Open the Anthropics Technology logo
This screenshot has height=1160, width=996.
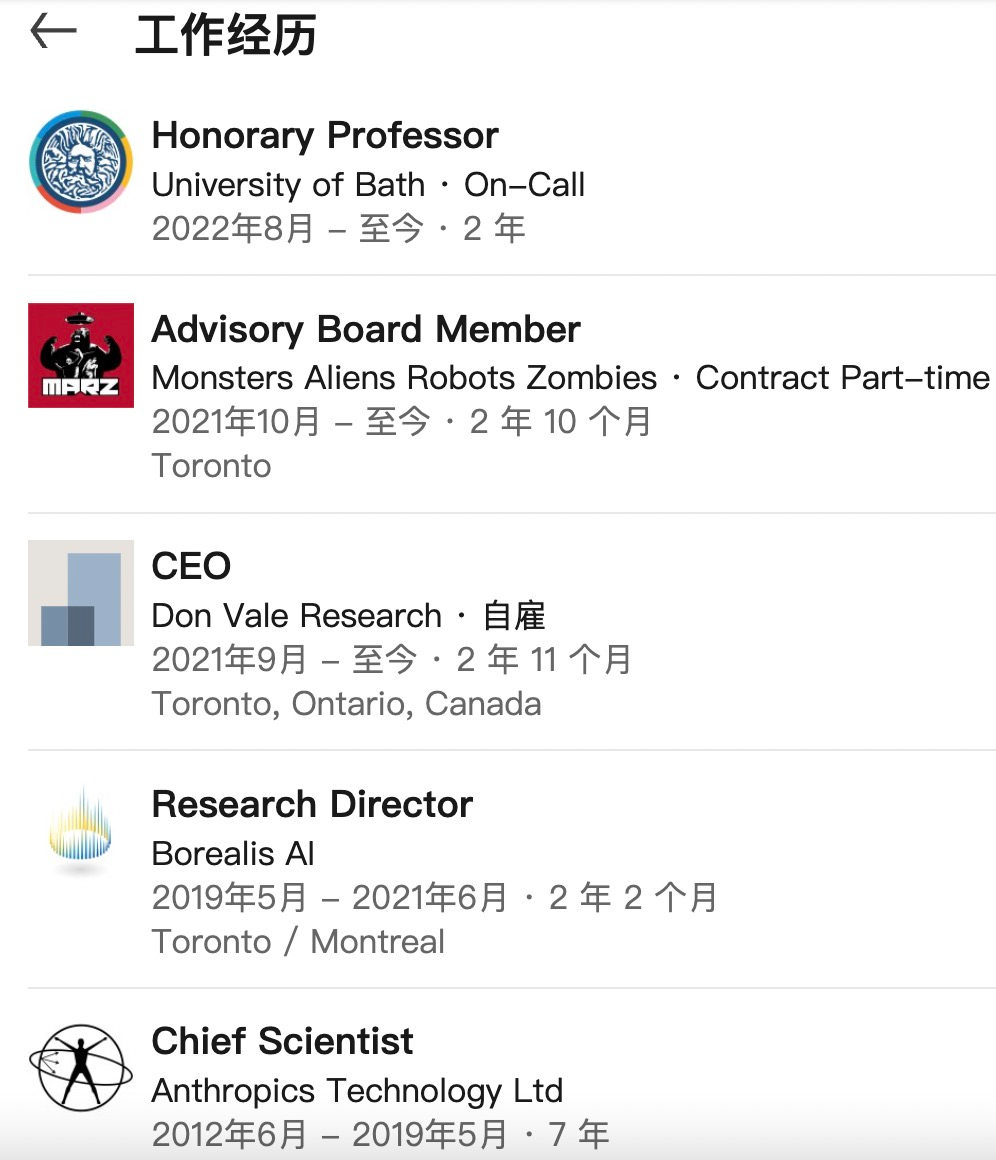point(81,1068)
